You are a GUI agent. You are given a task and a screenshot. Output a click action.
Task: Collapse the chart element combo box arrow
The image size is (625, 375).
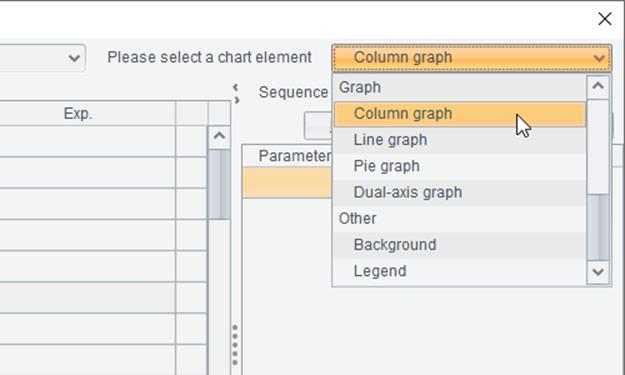point(599,58)
